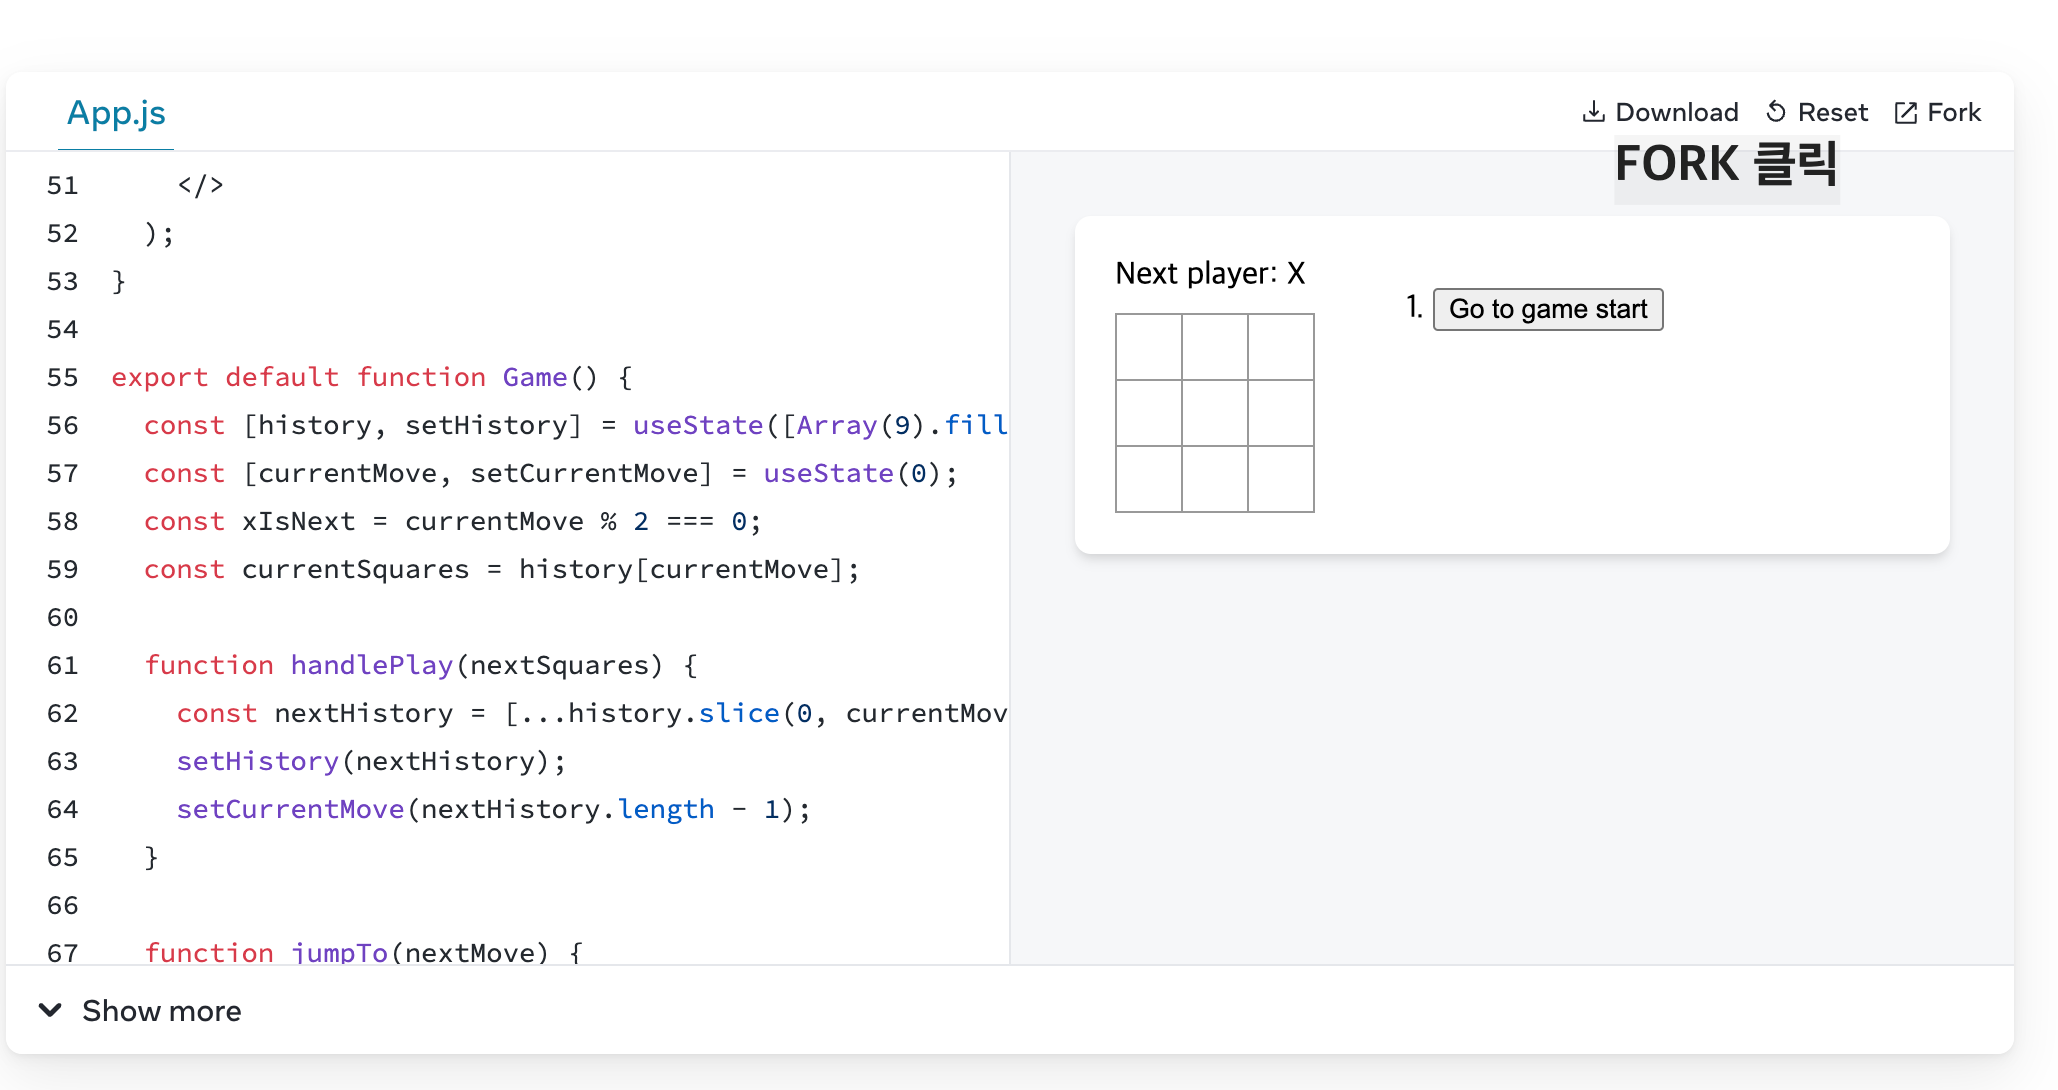This screenshot has height=1090, width=2058.
Task: Click the Game function name in code
Action: [x=534, y=378]
